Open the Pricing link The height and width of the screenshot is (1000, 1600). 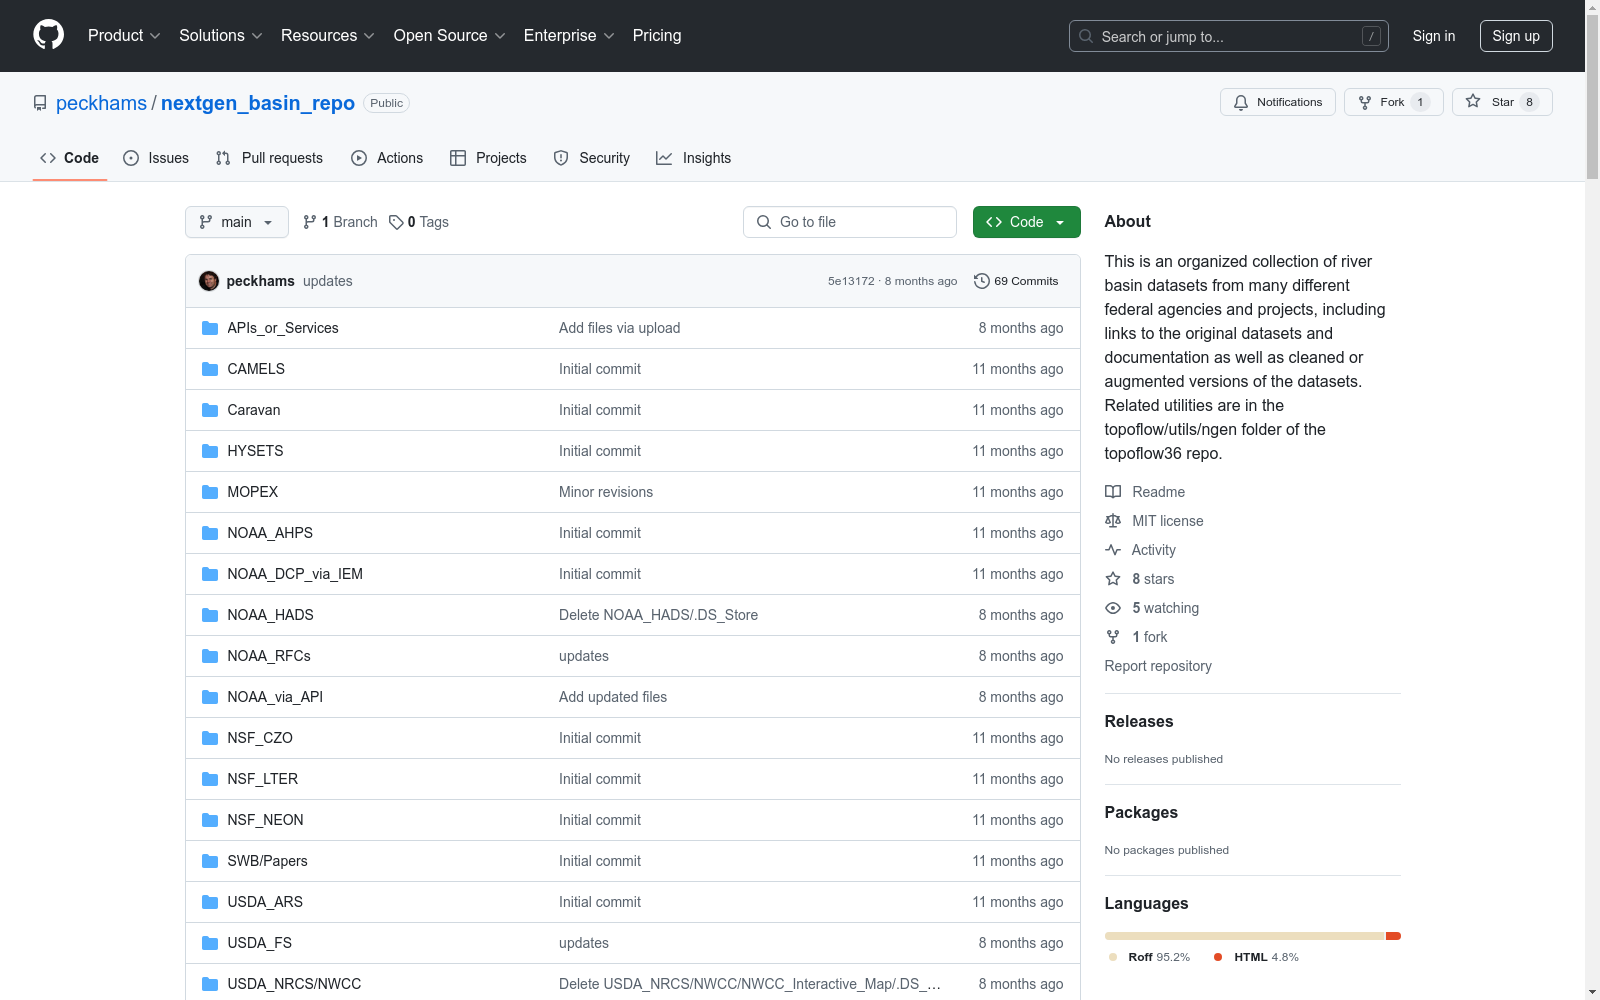(657, 35)
